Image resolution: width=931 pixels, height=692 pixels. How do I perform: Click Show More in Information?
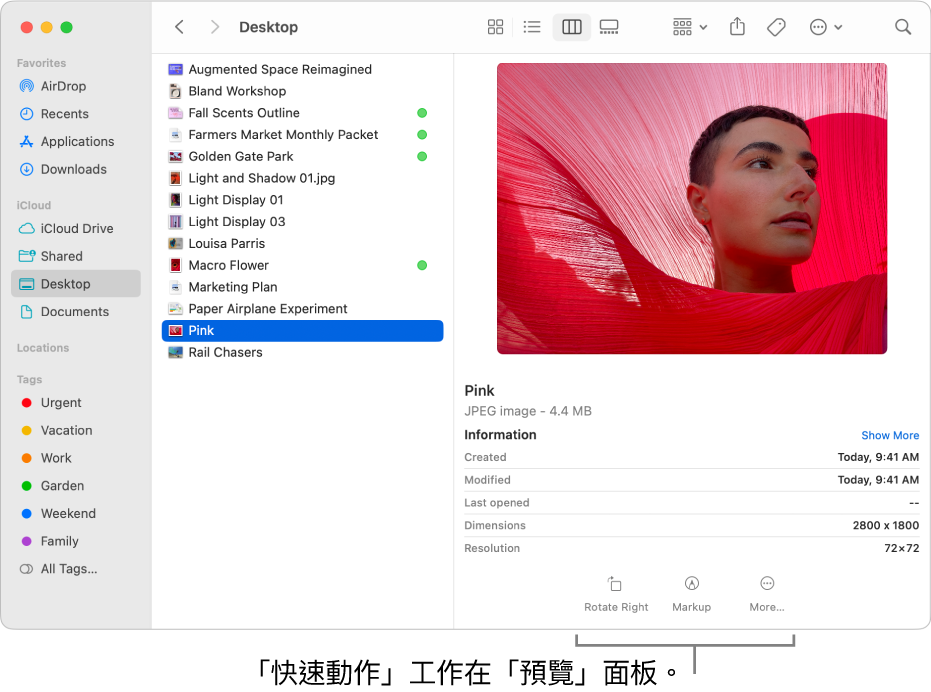[x=890, y=435]
